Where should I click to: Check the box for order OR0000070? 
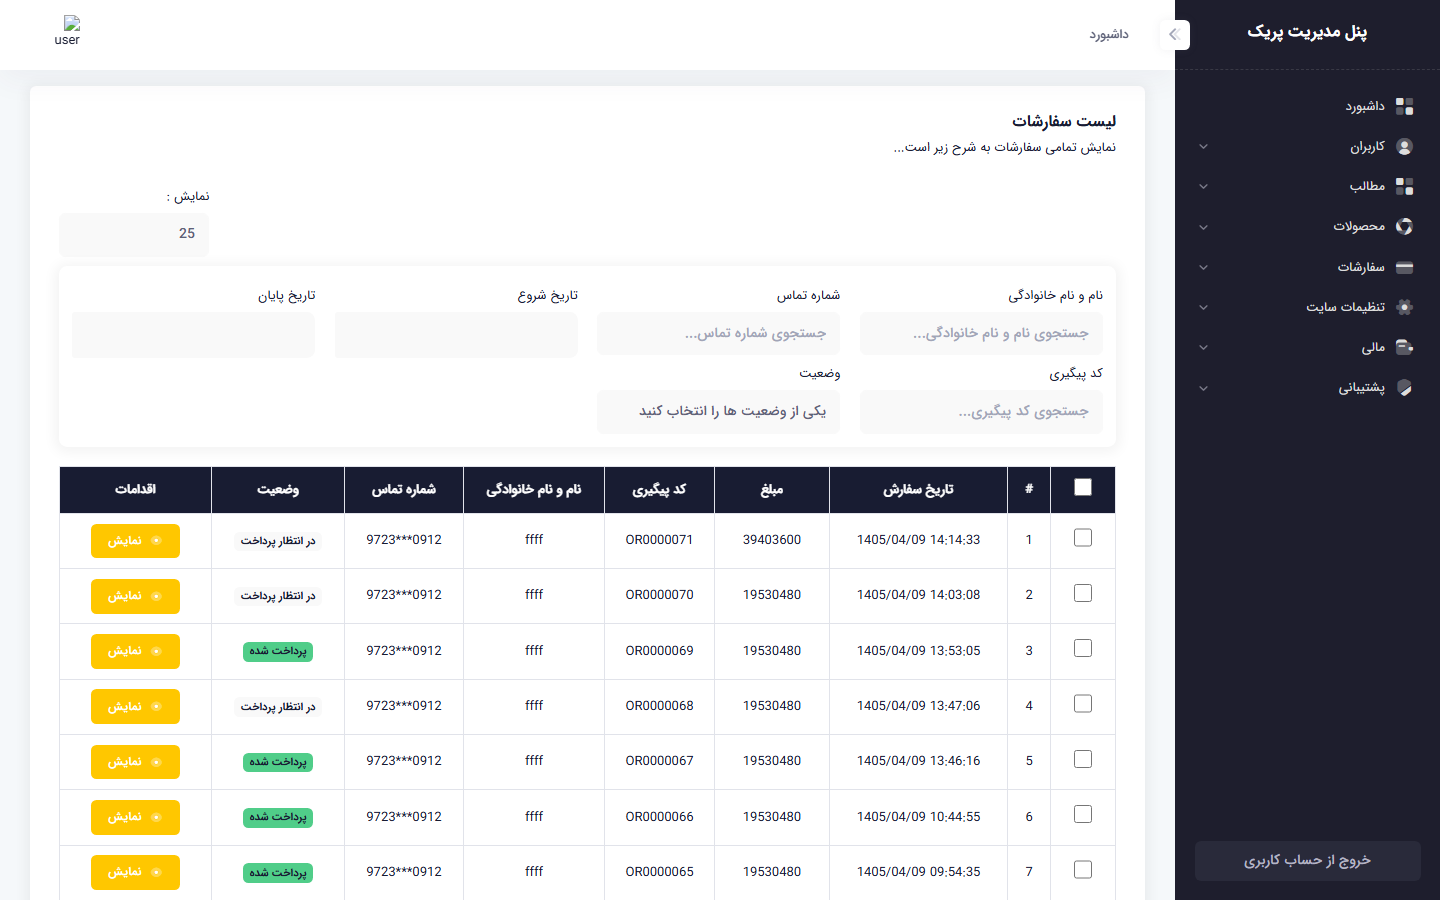tap(1082, 593)
